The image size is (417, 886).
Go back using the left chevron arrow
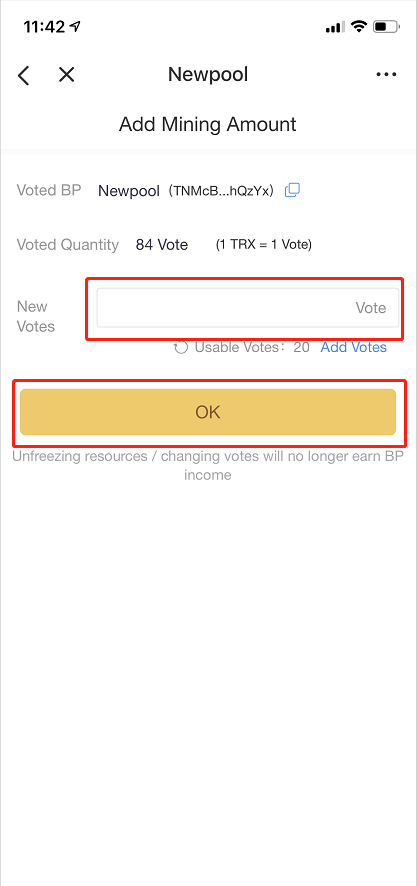point(23,75)
